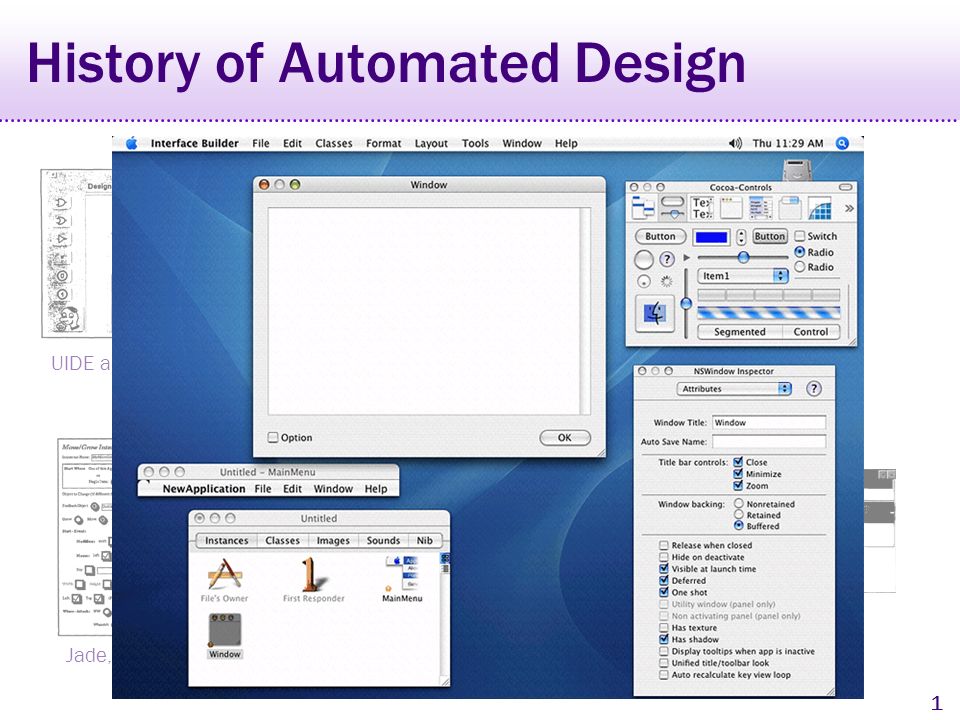960x720 pixels.
Task: Click the clock showing Thu 11:29 AM
Action: point(788,143)
